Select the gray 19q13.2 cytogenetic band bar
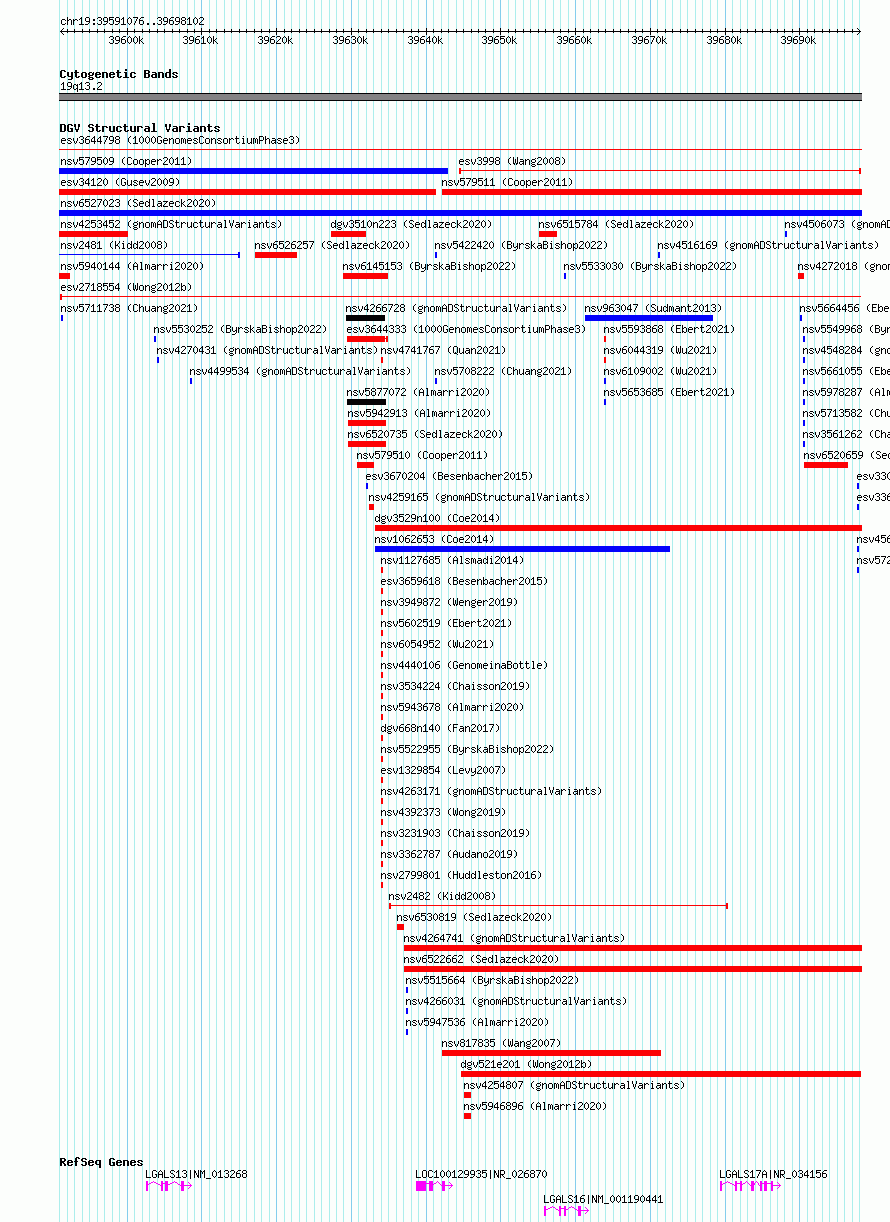Image resolution: width=890 pixels, height=1222 pixels. 460,97
